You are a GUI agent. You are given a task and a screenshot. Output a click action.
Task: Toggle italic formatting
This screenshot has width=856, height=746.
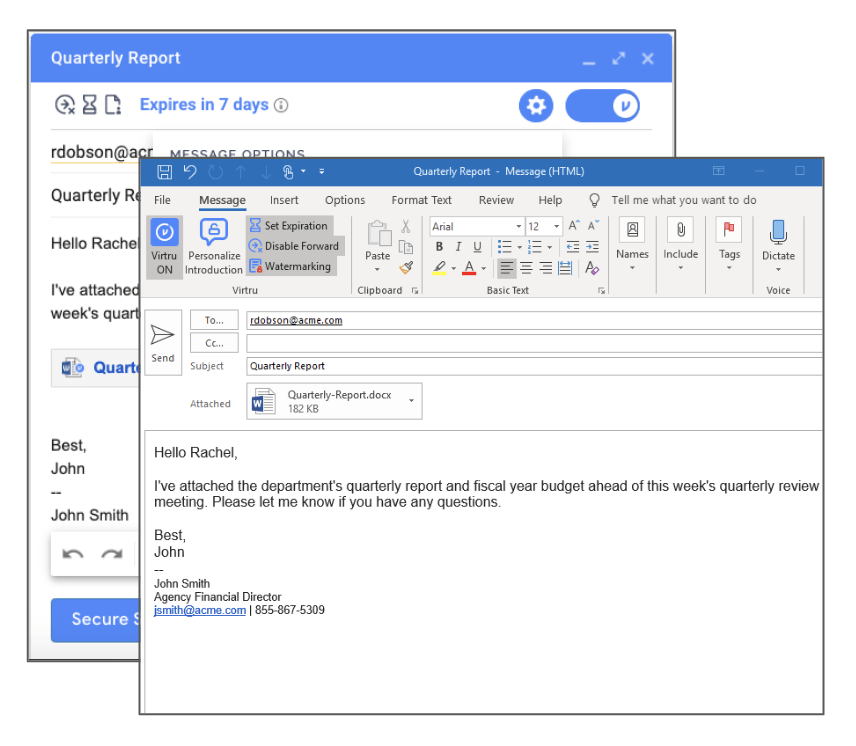(459, 247)
